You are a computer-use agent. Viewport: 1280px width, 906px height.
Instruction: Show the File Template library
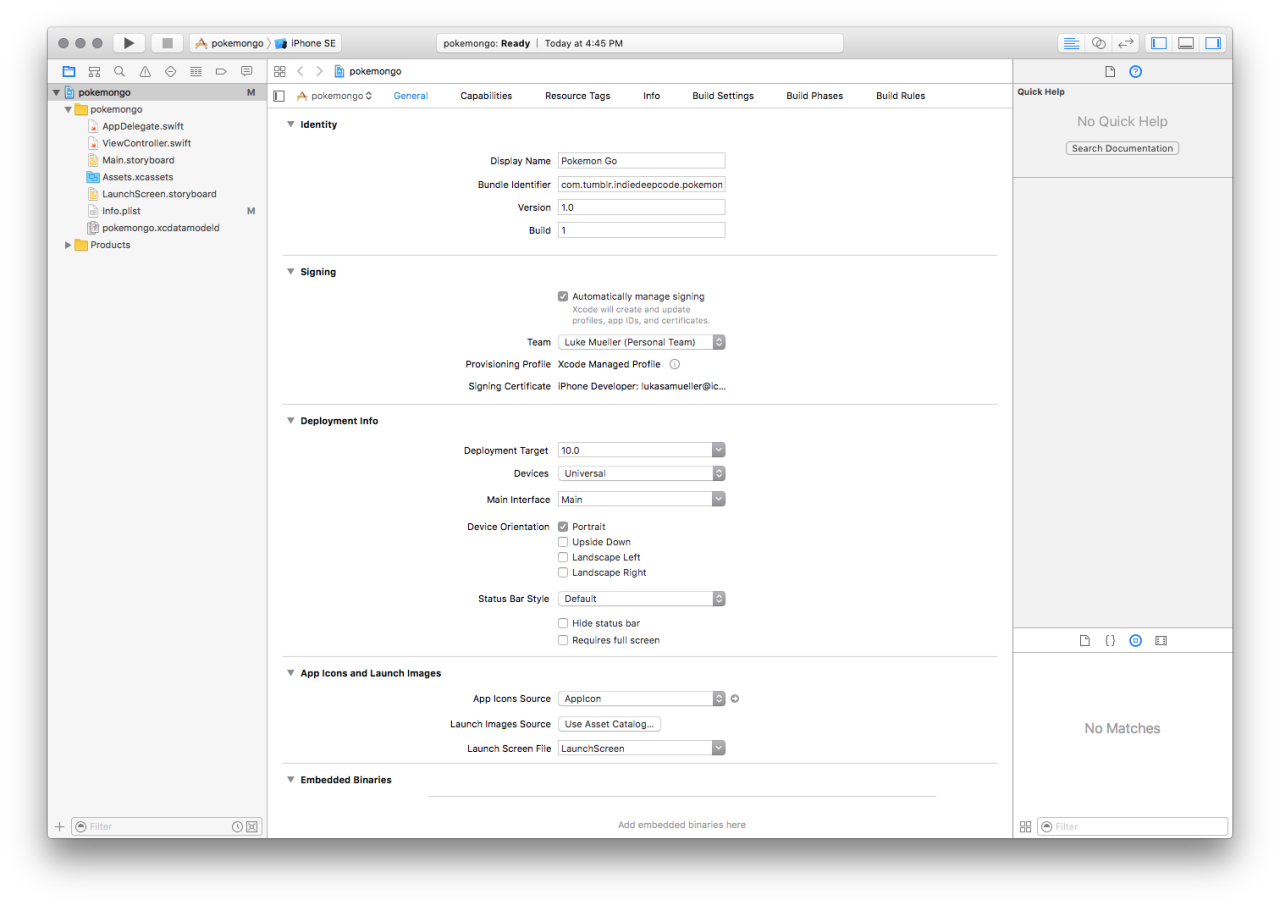coord(1084,640)
